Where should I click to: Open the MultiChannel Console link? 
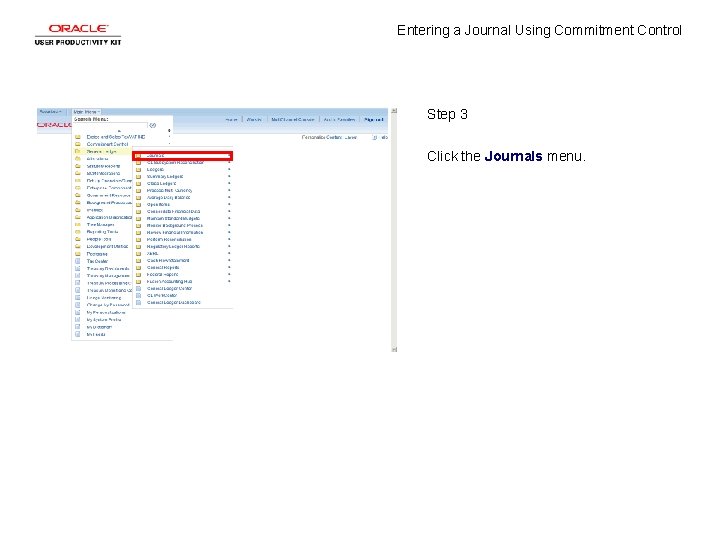tap(293, 119)
